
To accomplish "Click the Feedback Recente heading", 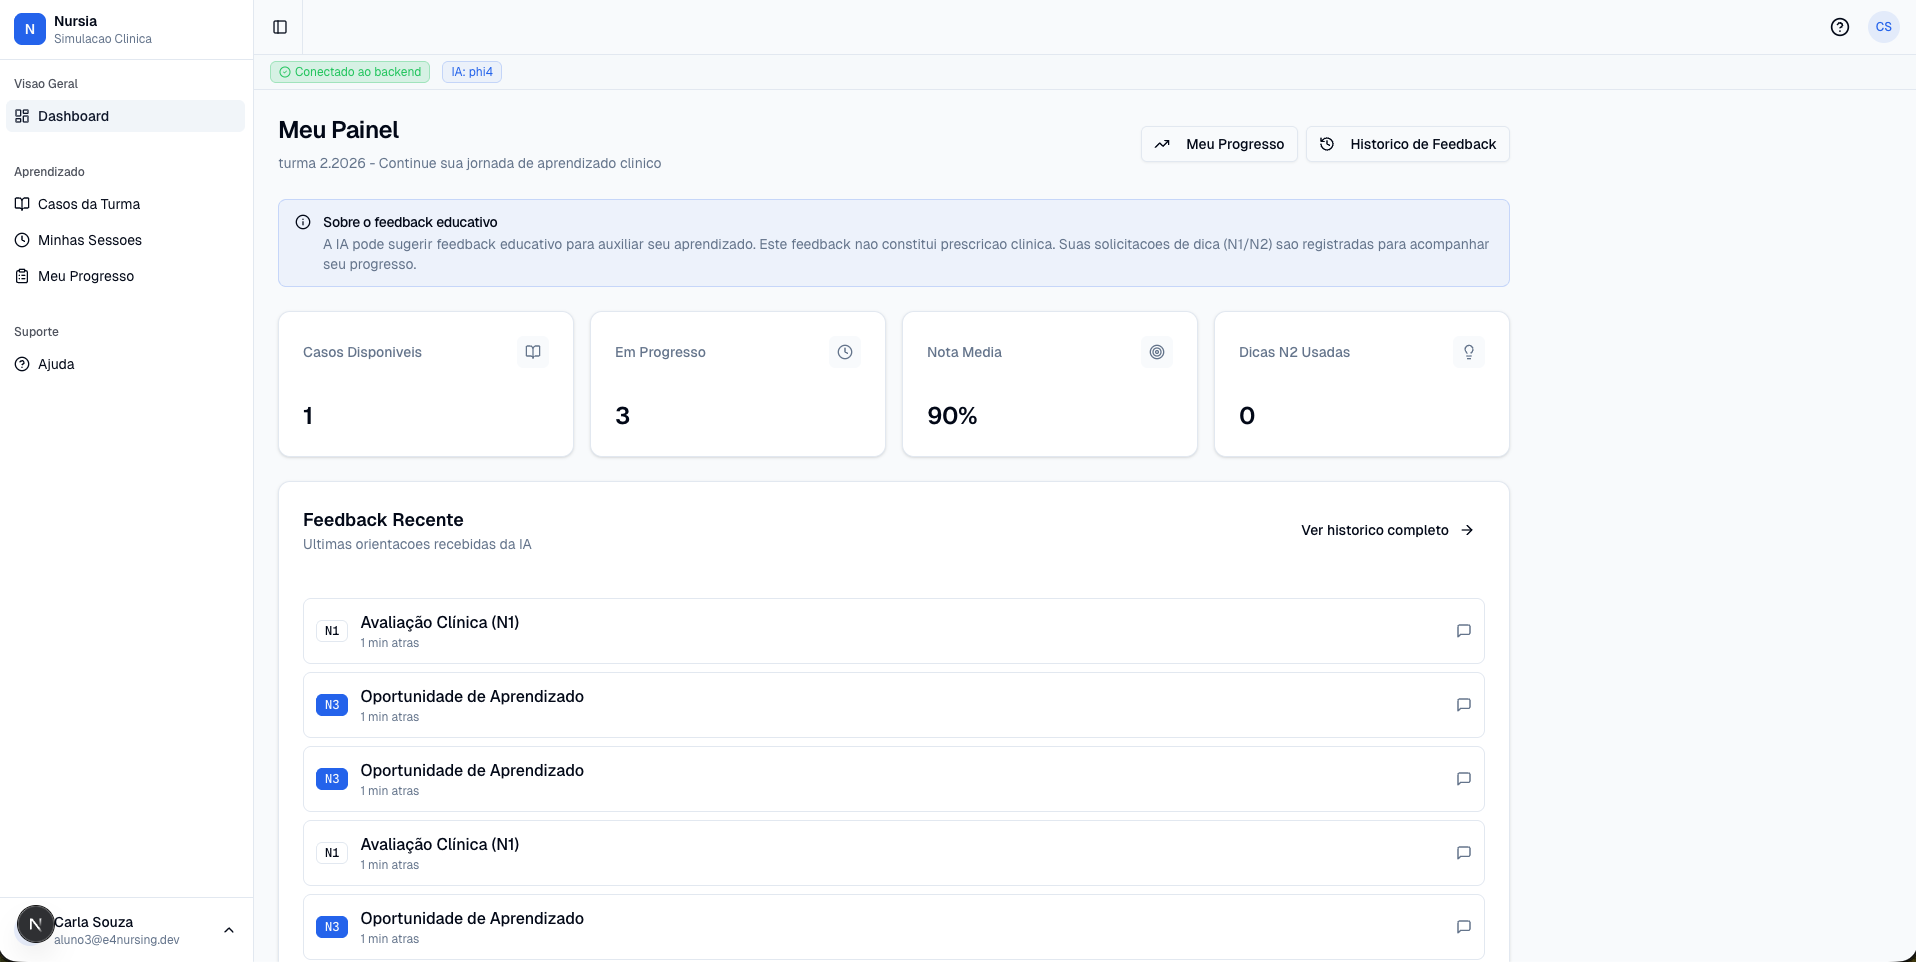I will [383, 520].
